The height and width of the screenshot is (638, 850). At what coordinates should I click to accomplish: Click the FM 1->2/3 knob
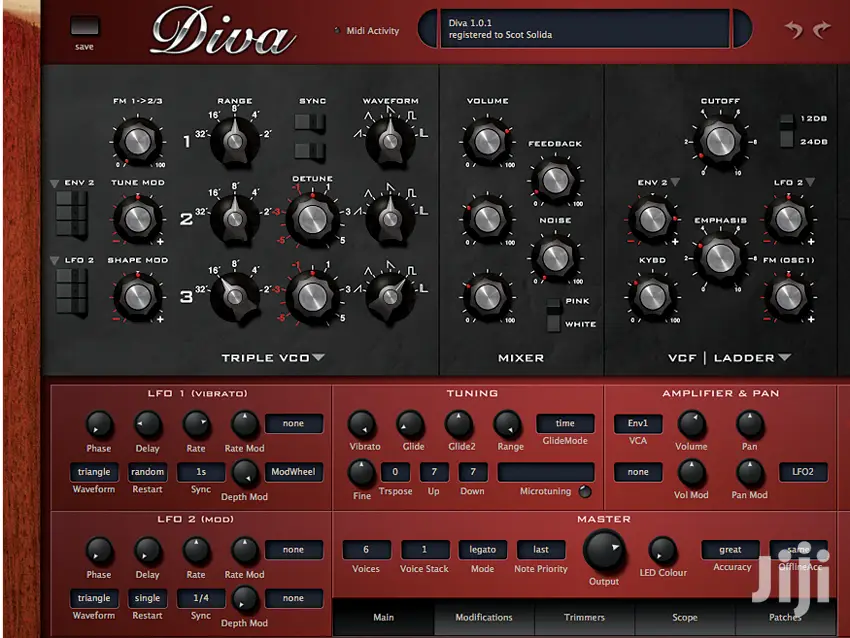point(138,141)
